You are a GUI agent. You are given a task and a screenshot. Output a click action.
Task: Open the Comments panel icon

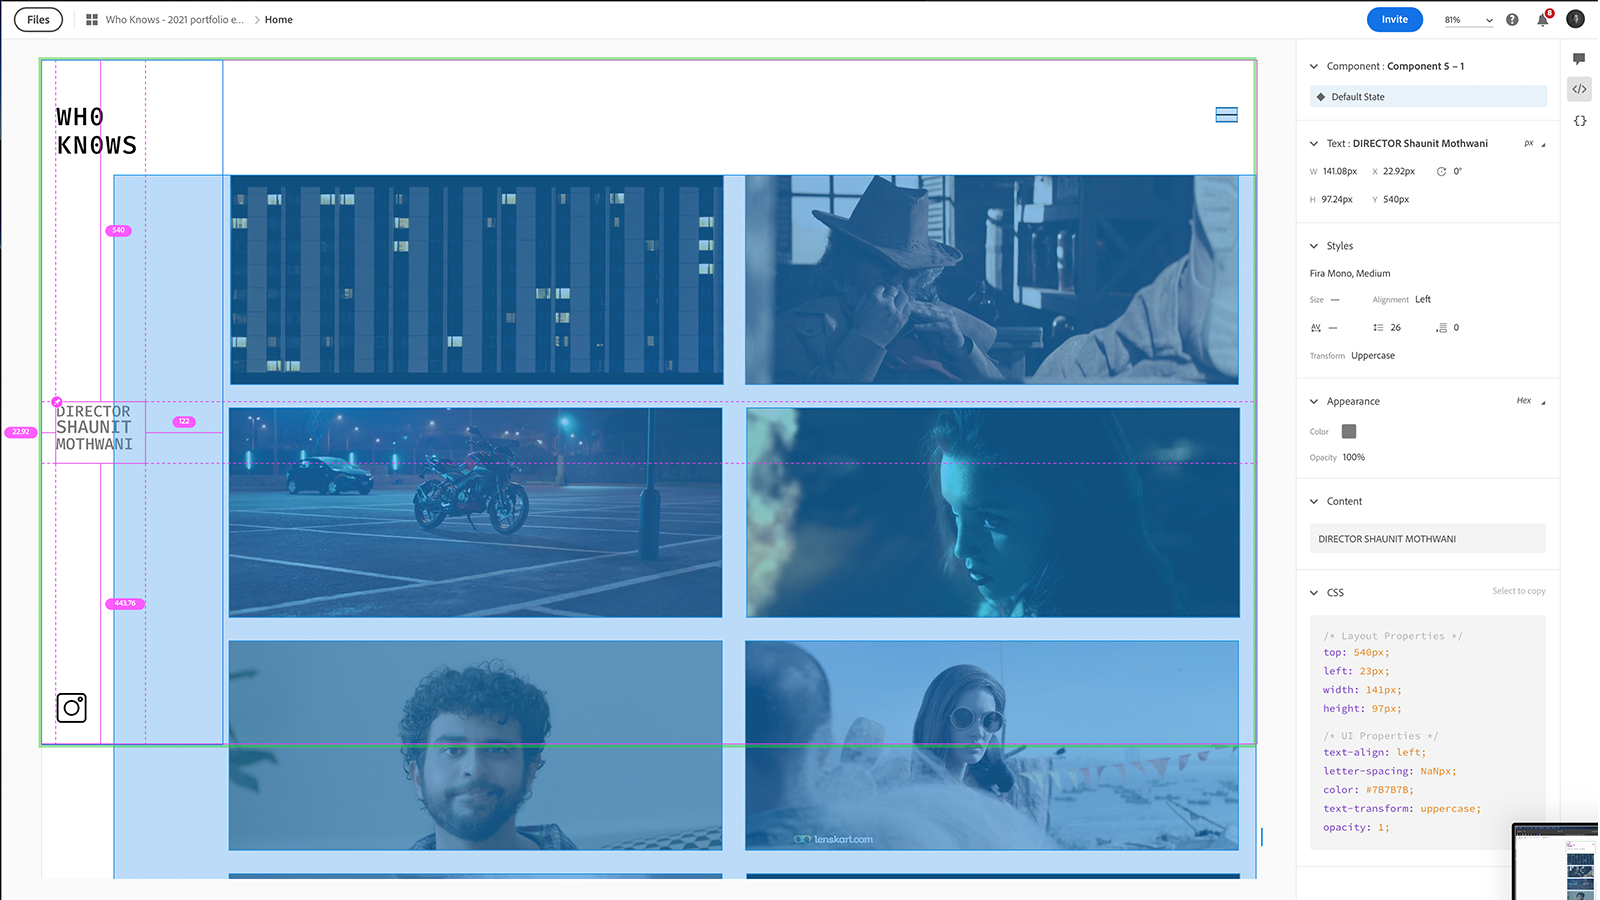[1579, 59]
